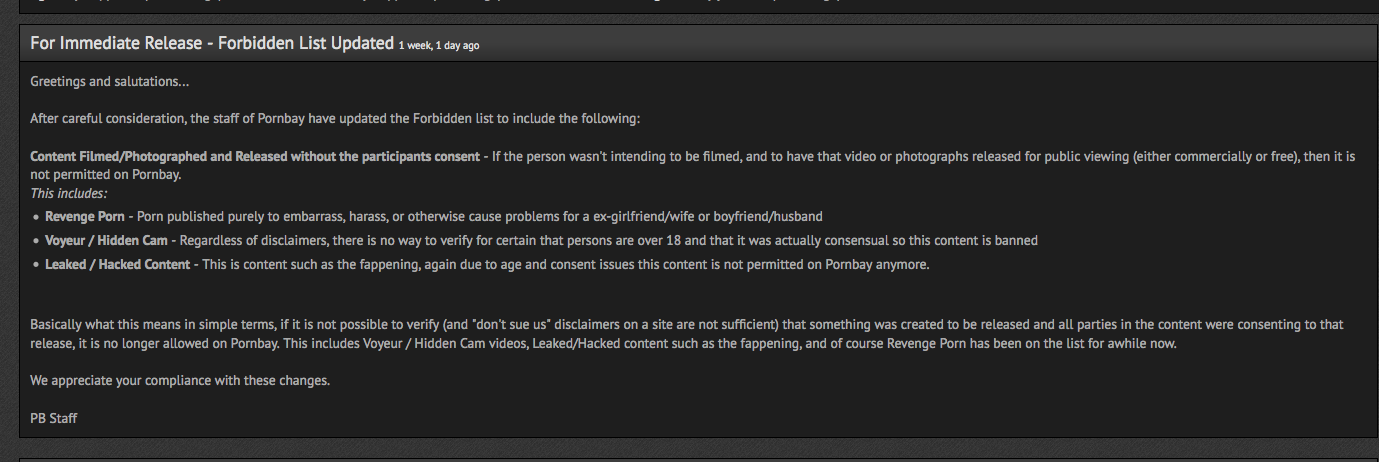
Task: Click the '1 week, 1 day ago' timestamp
Action: pyautogui.click(x=439, y=46)
